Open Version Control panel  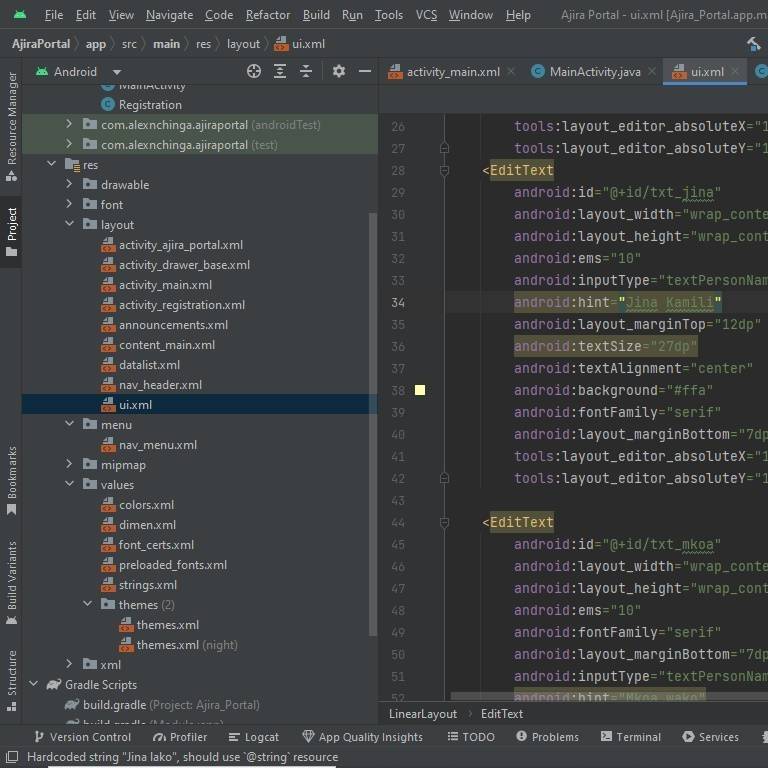click(83, 737)
